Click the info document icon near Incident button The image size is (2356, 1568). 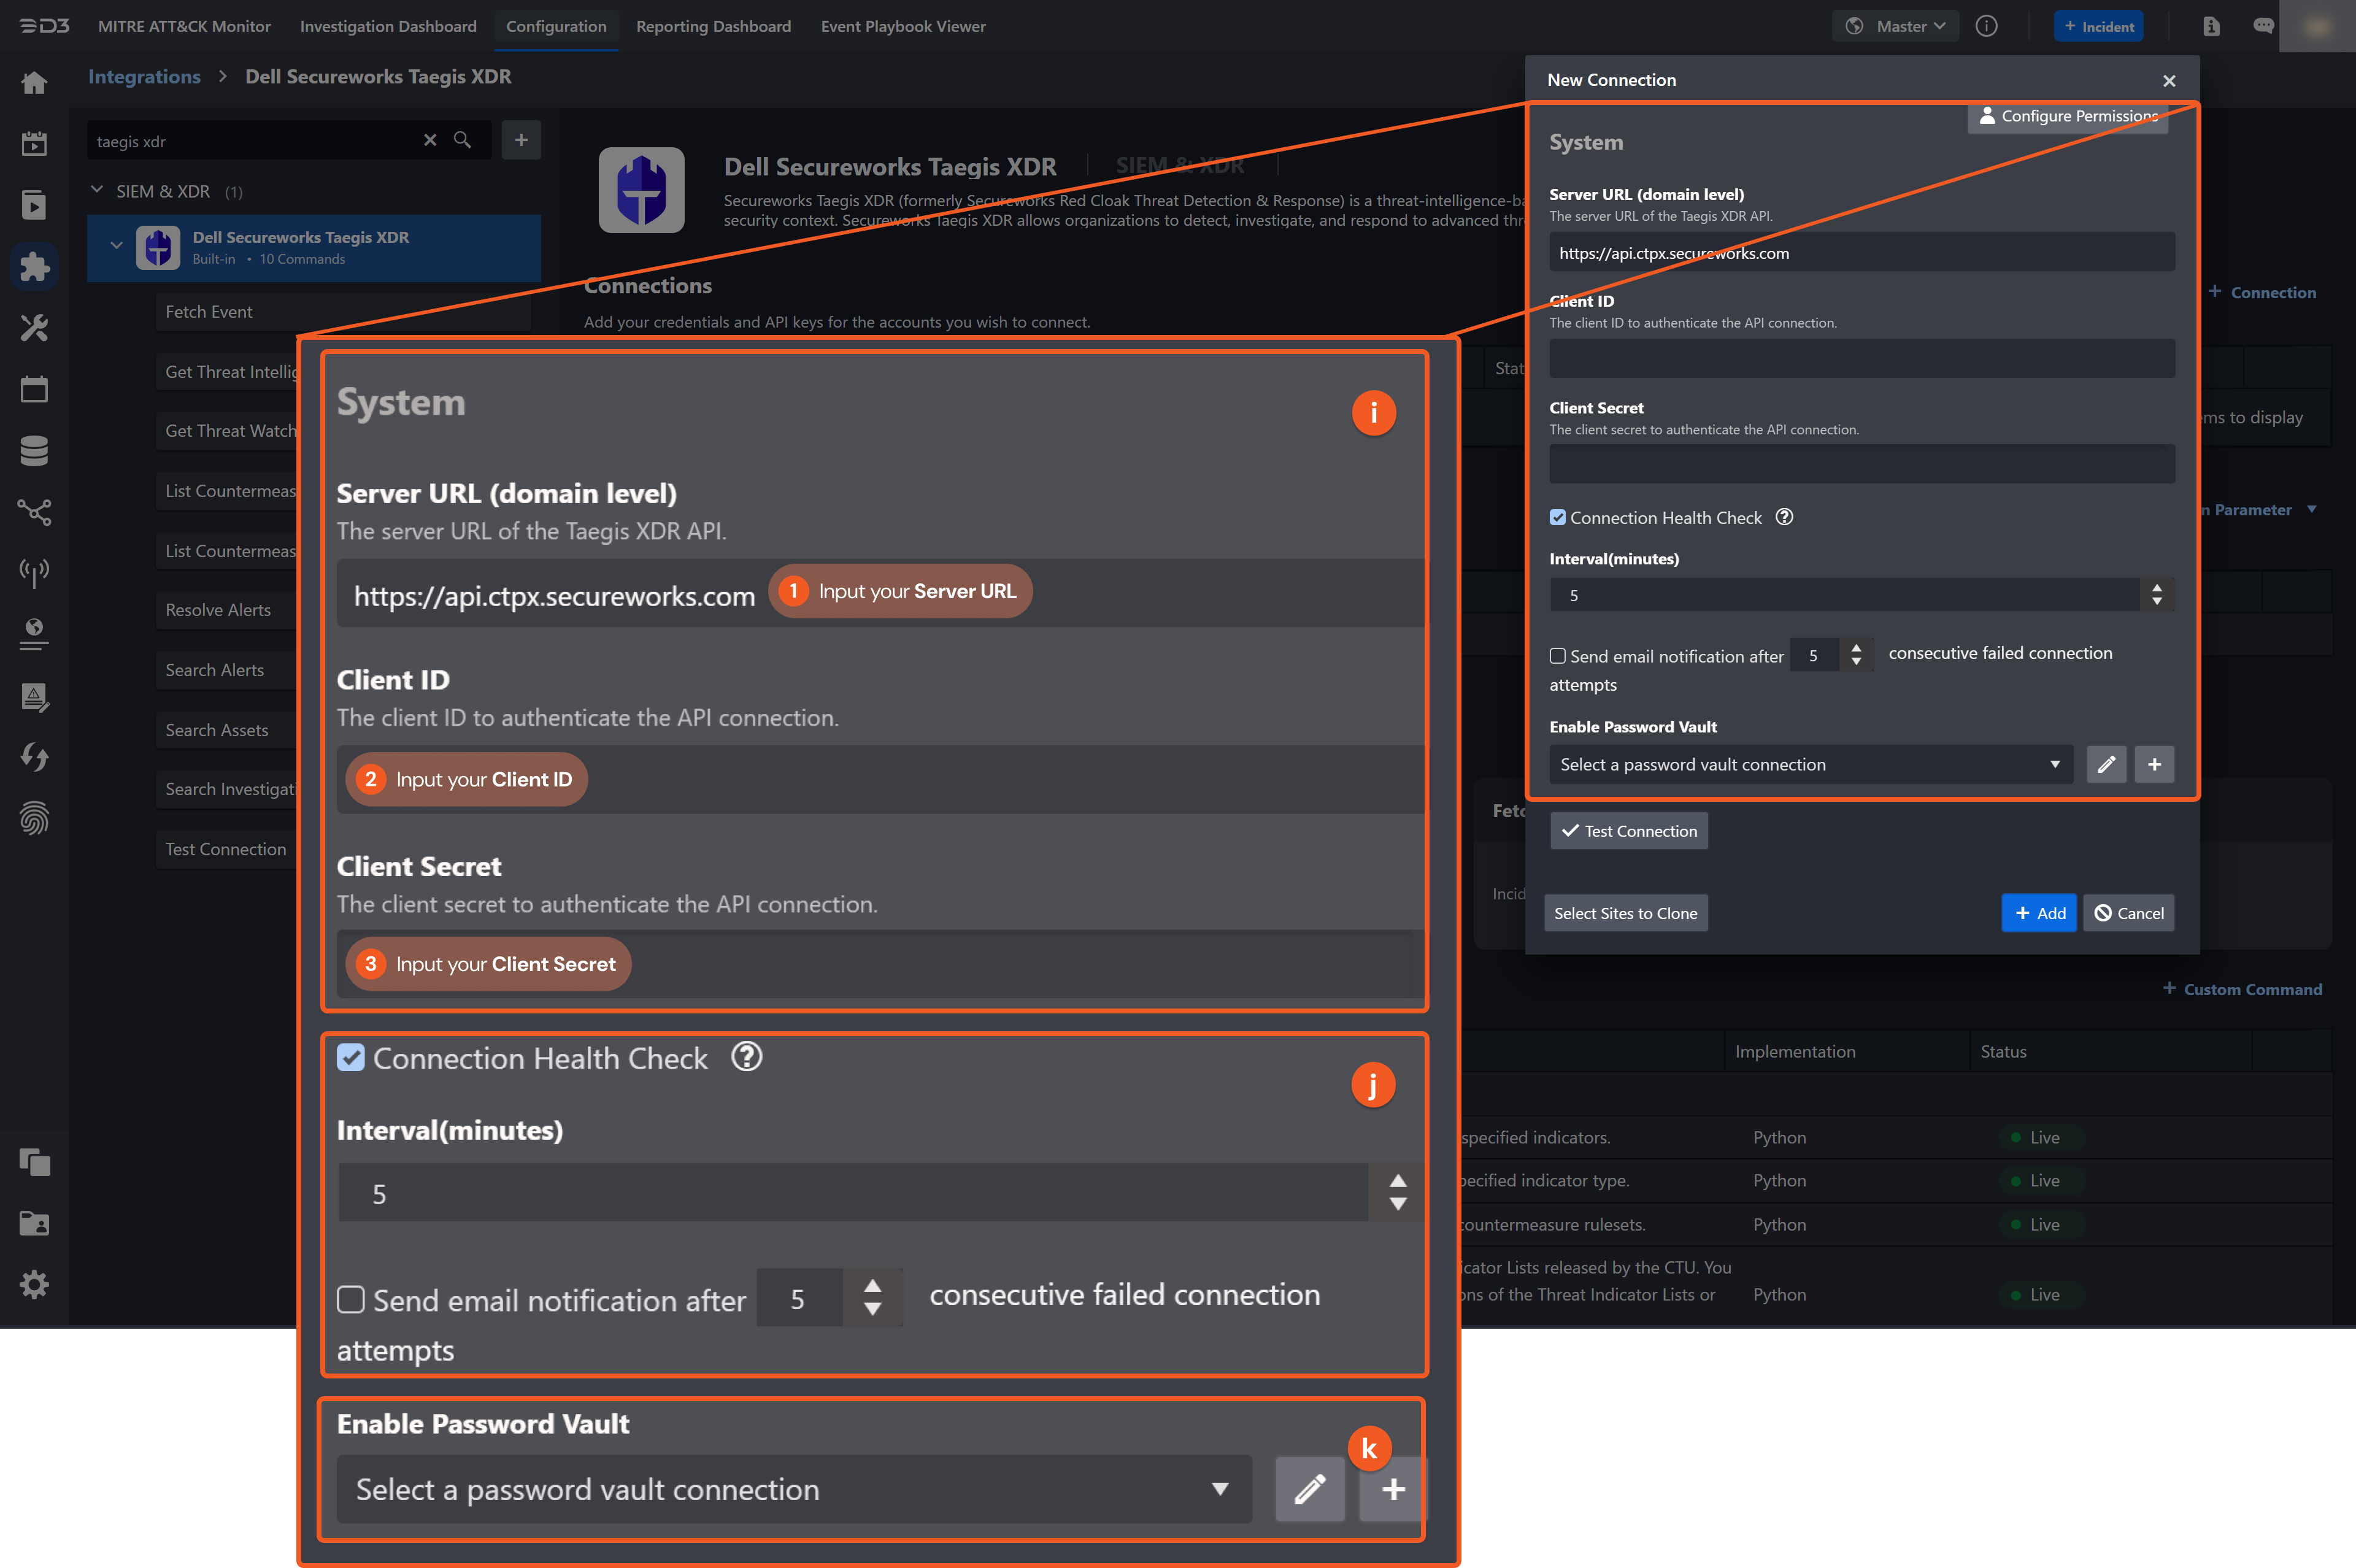pos(2211,26)
